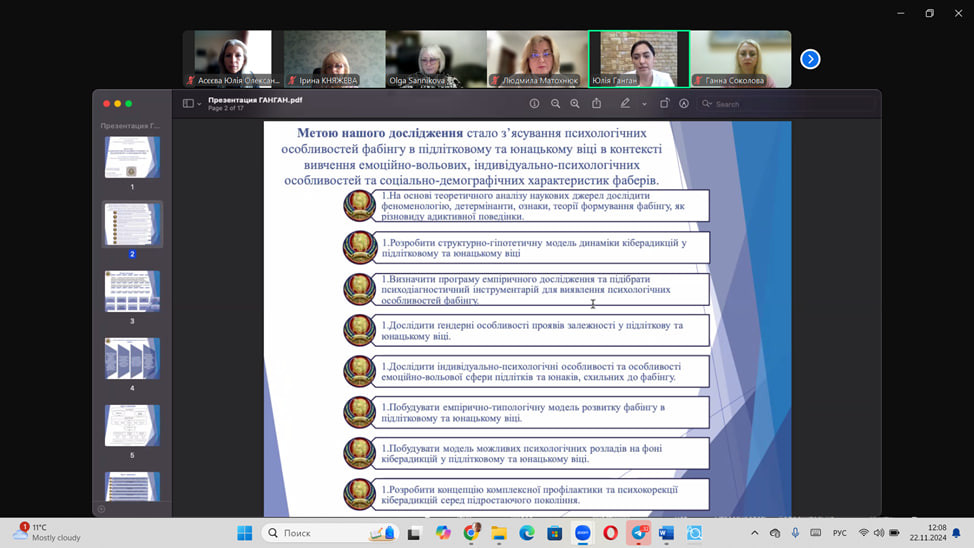The width and height of the screenshot is (974, 548).
Task: Open the clock showing 12:08
Action: point(928,532)
